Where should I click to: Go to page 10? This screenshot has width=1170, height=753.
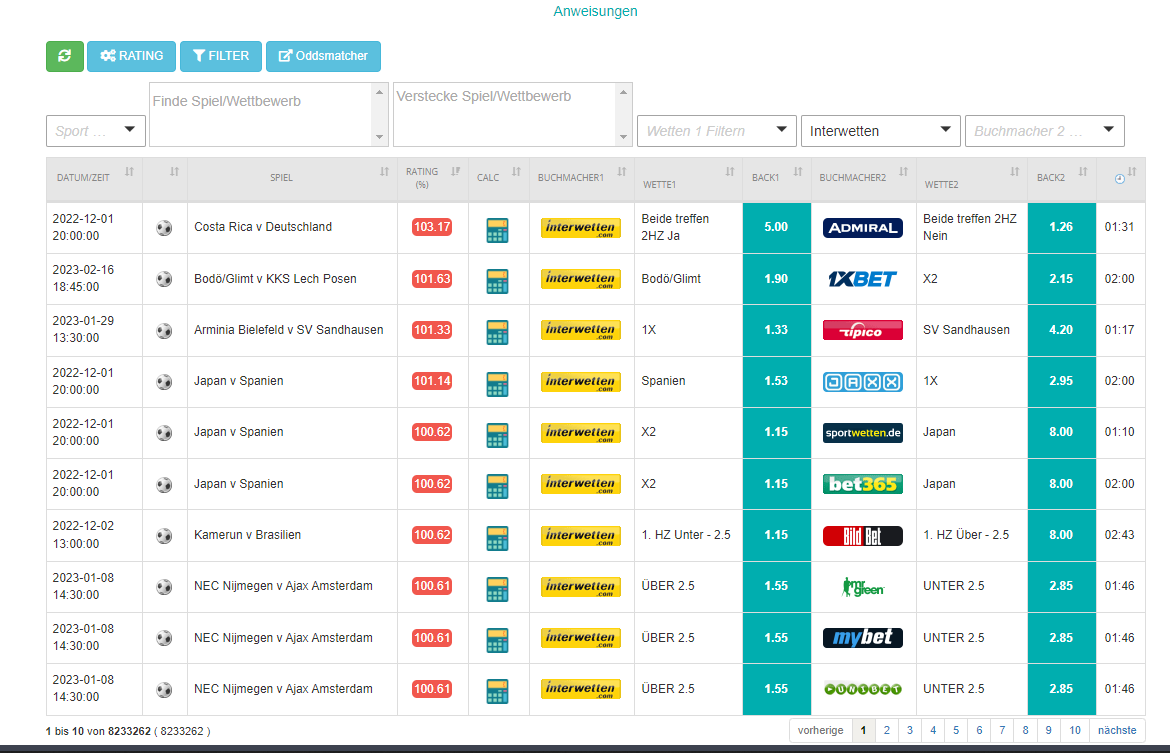[1074, 731]
